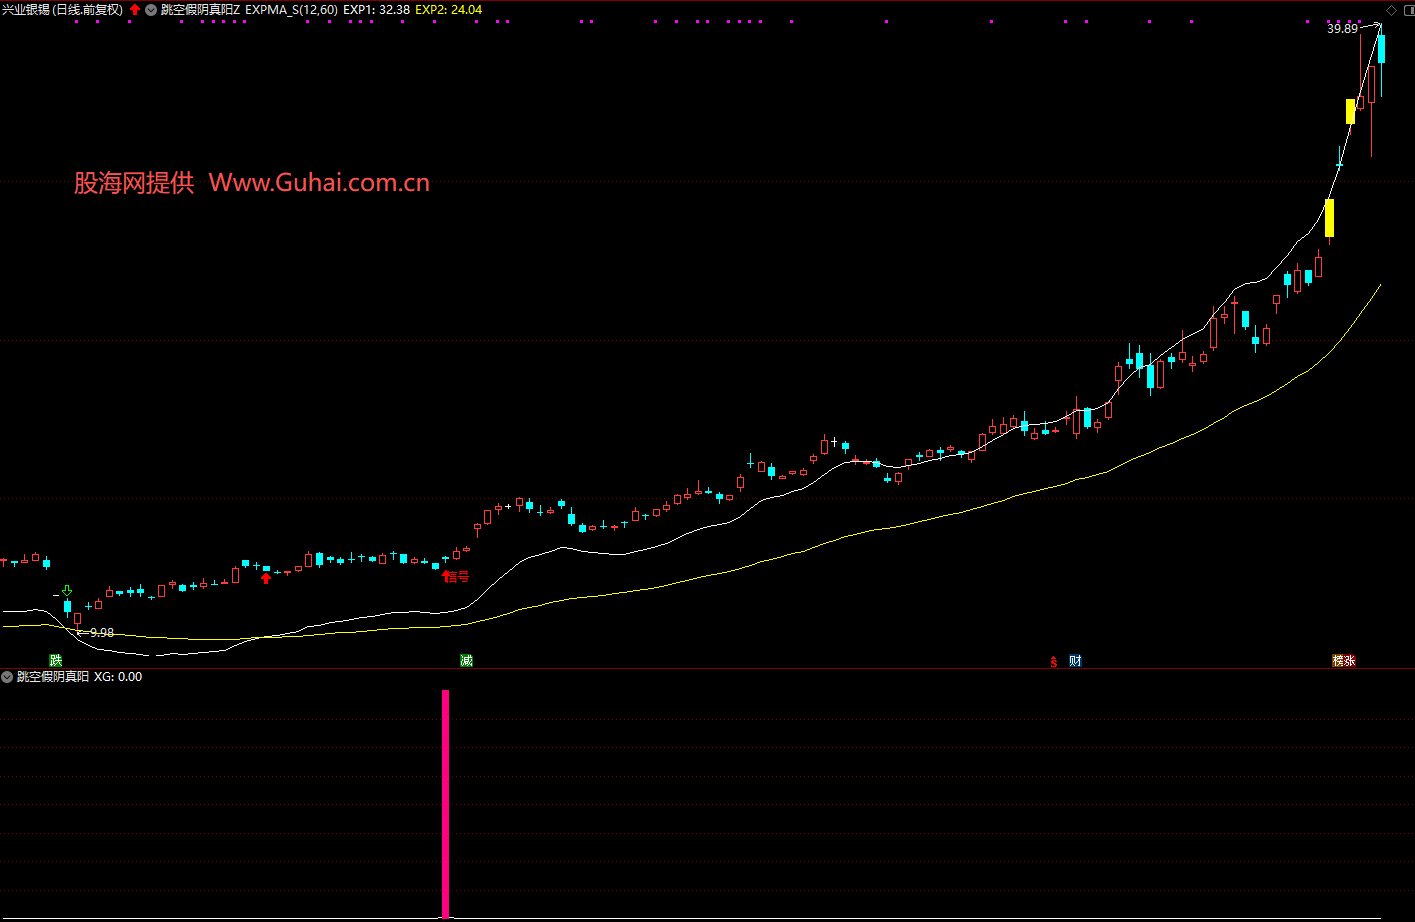Click the 兴业银锡 (日线.前复权) stock title
This screenshot has width=1415, height=922.
point(62,10)
